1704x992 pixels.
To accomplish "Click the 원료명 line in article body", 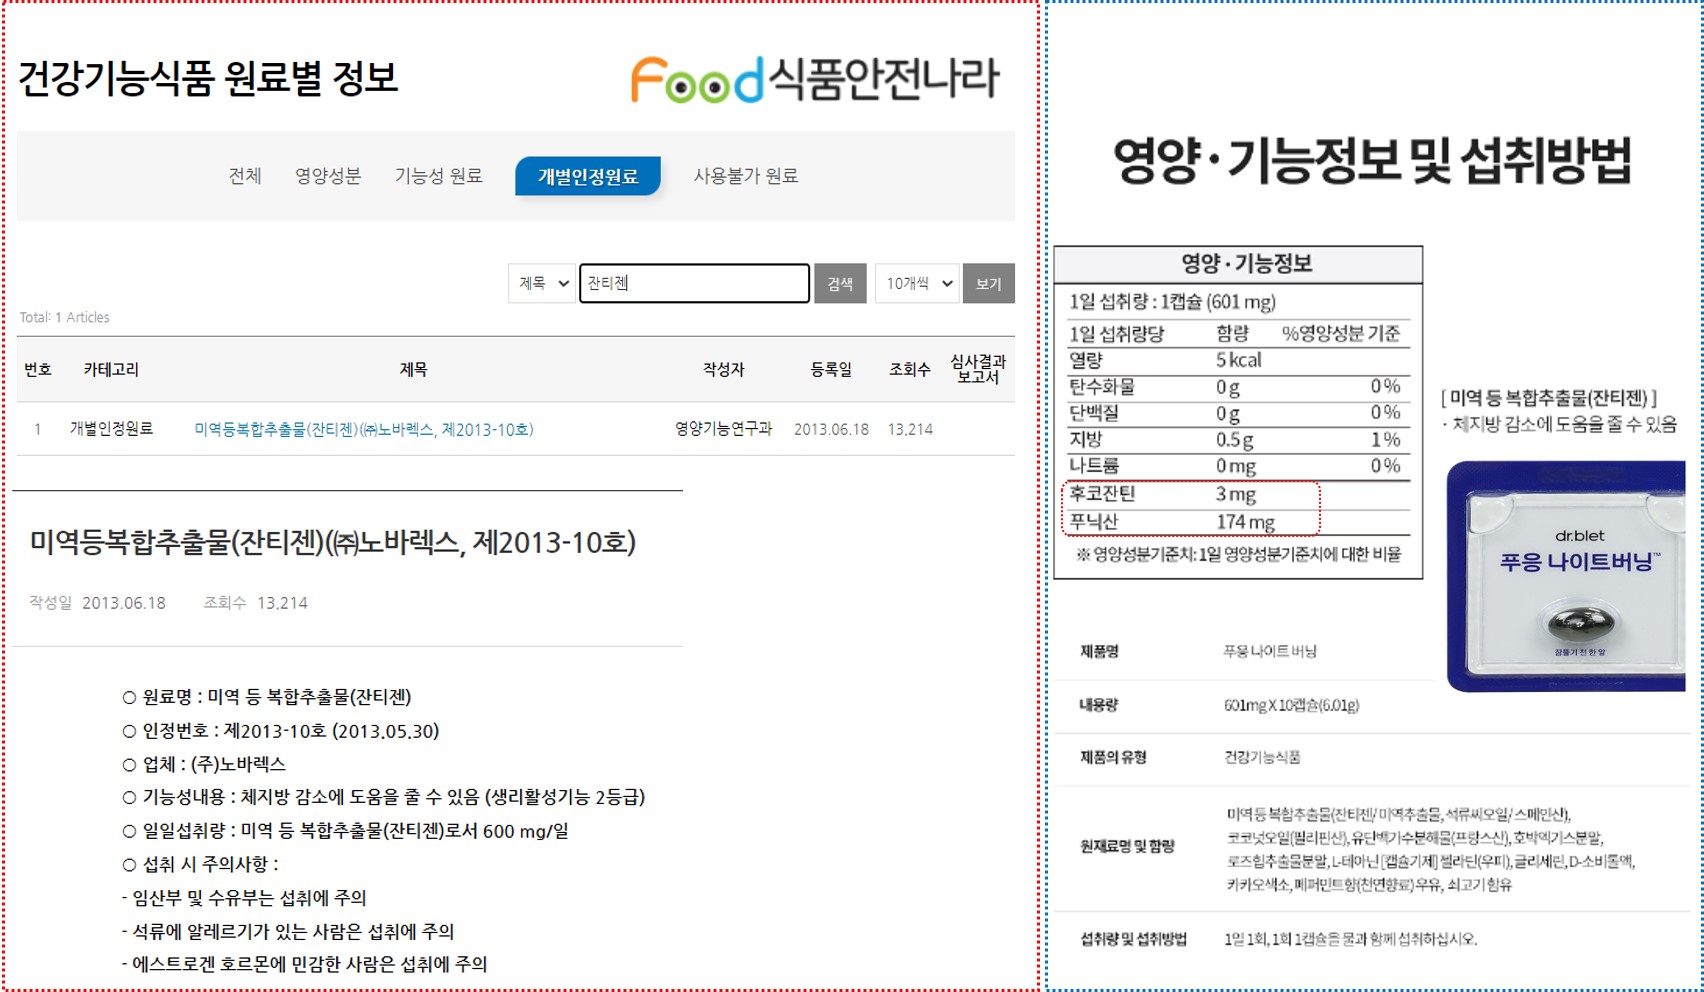I will coord(267,697).
